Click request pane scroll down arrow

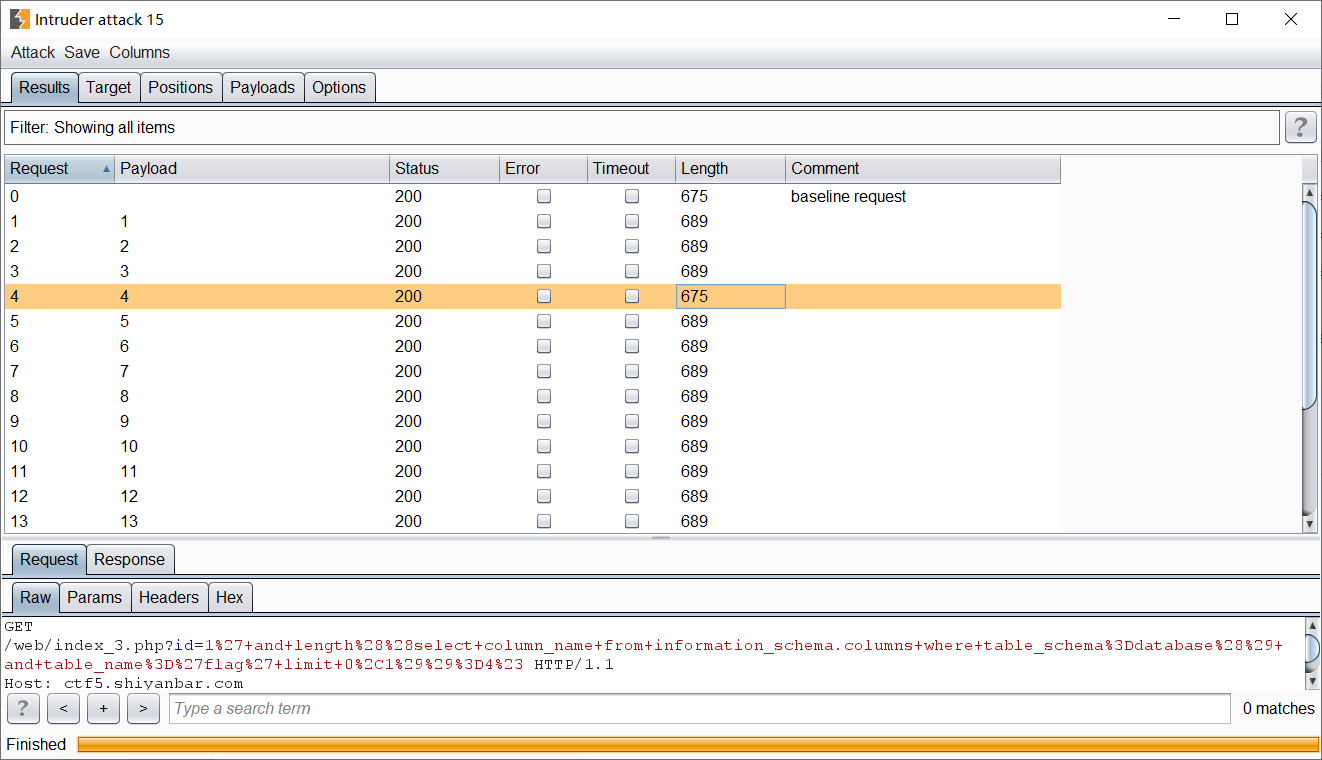pyautogui.click(x=1311, y=681)
